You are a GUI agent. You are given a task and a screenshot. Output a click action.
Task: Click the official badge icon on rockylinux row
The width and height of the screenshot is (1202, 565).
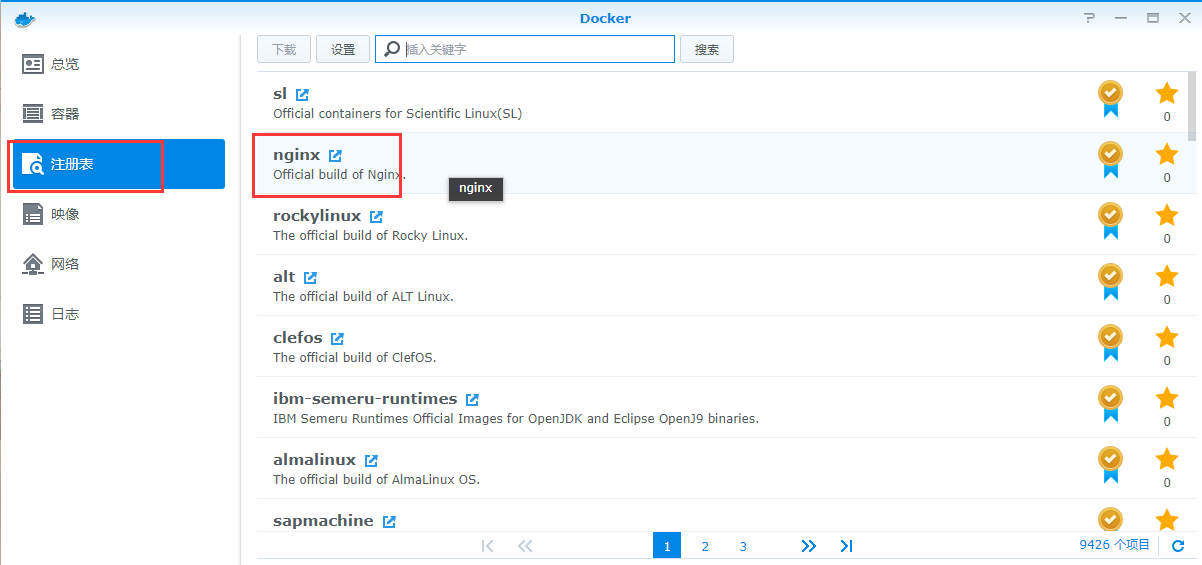point(1110,221)
